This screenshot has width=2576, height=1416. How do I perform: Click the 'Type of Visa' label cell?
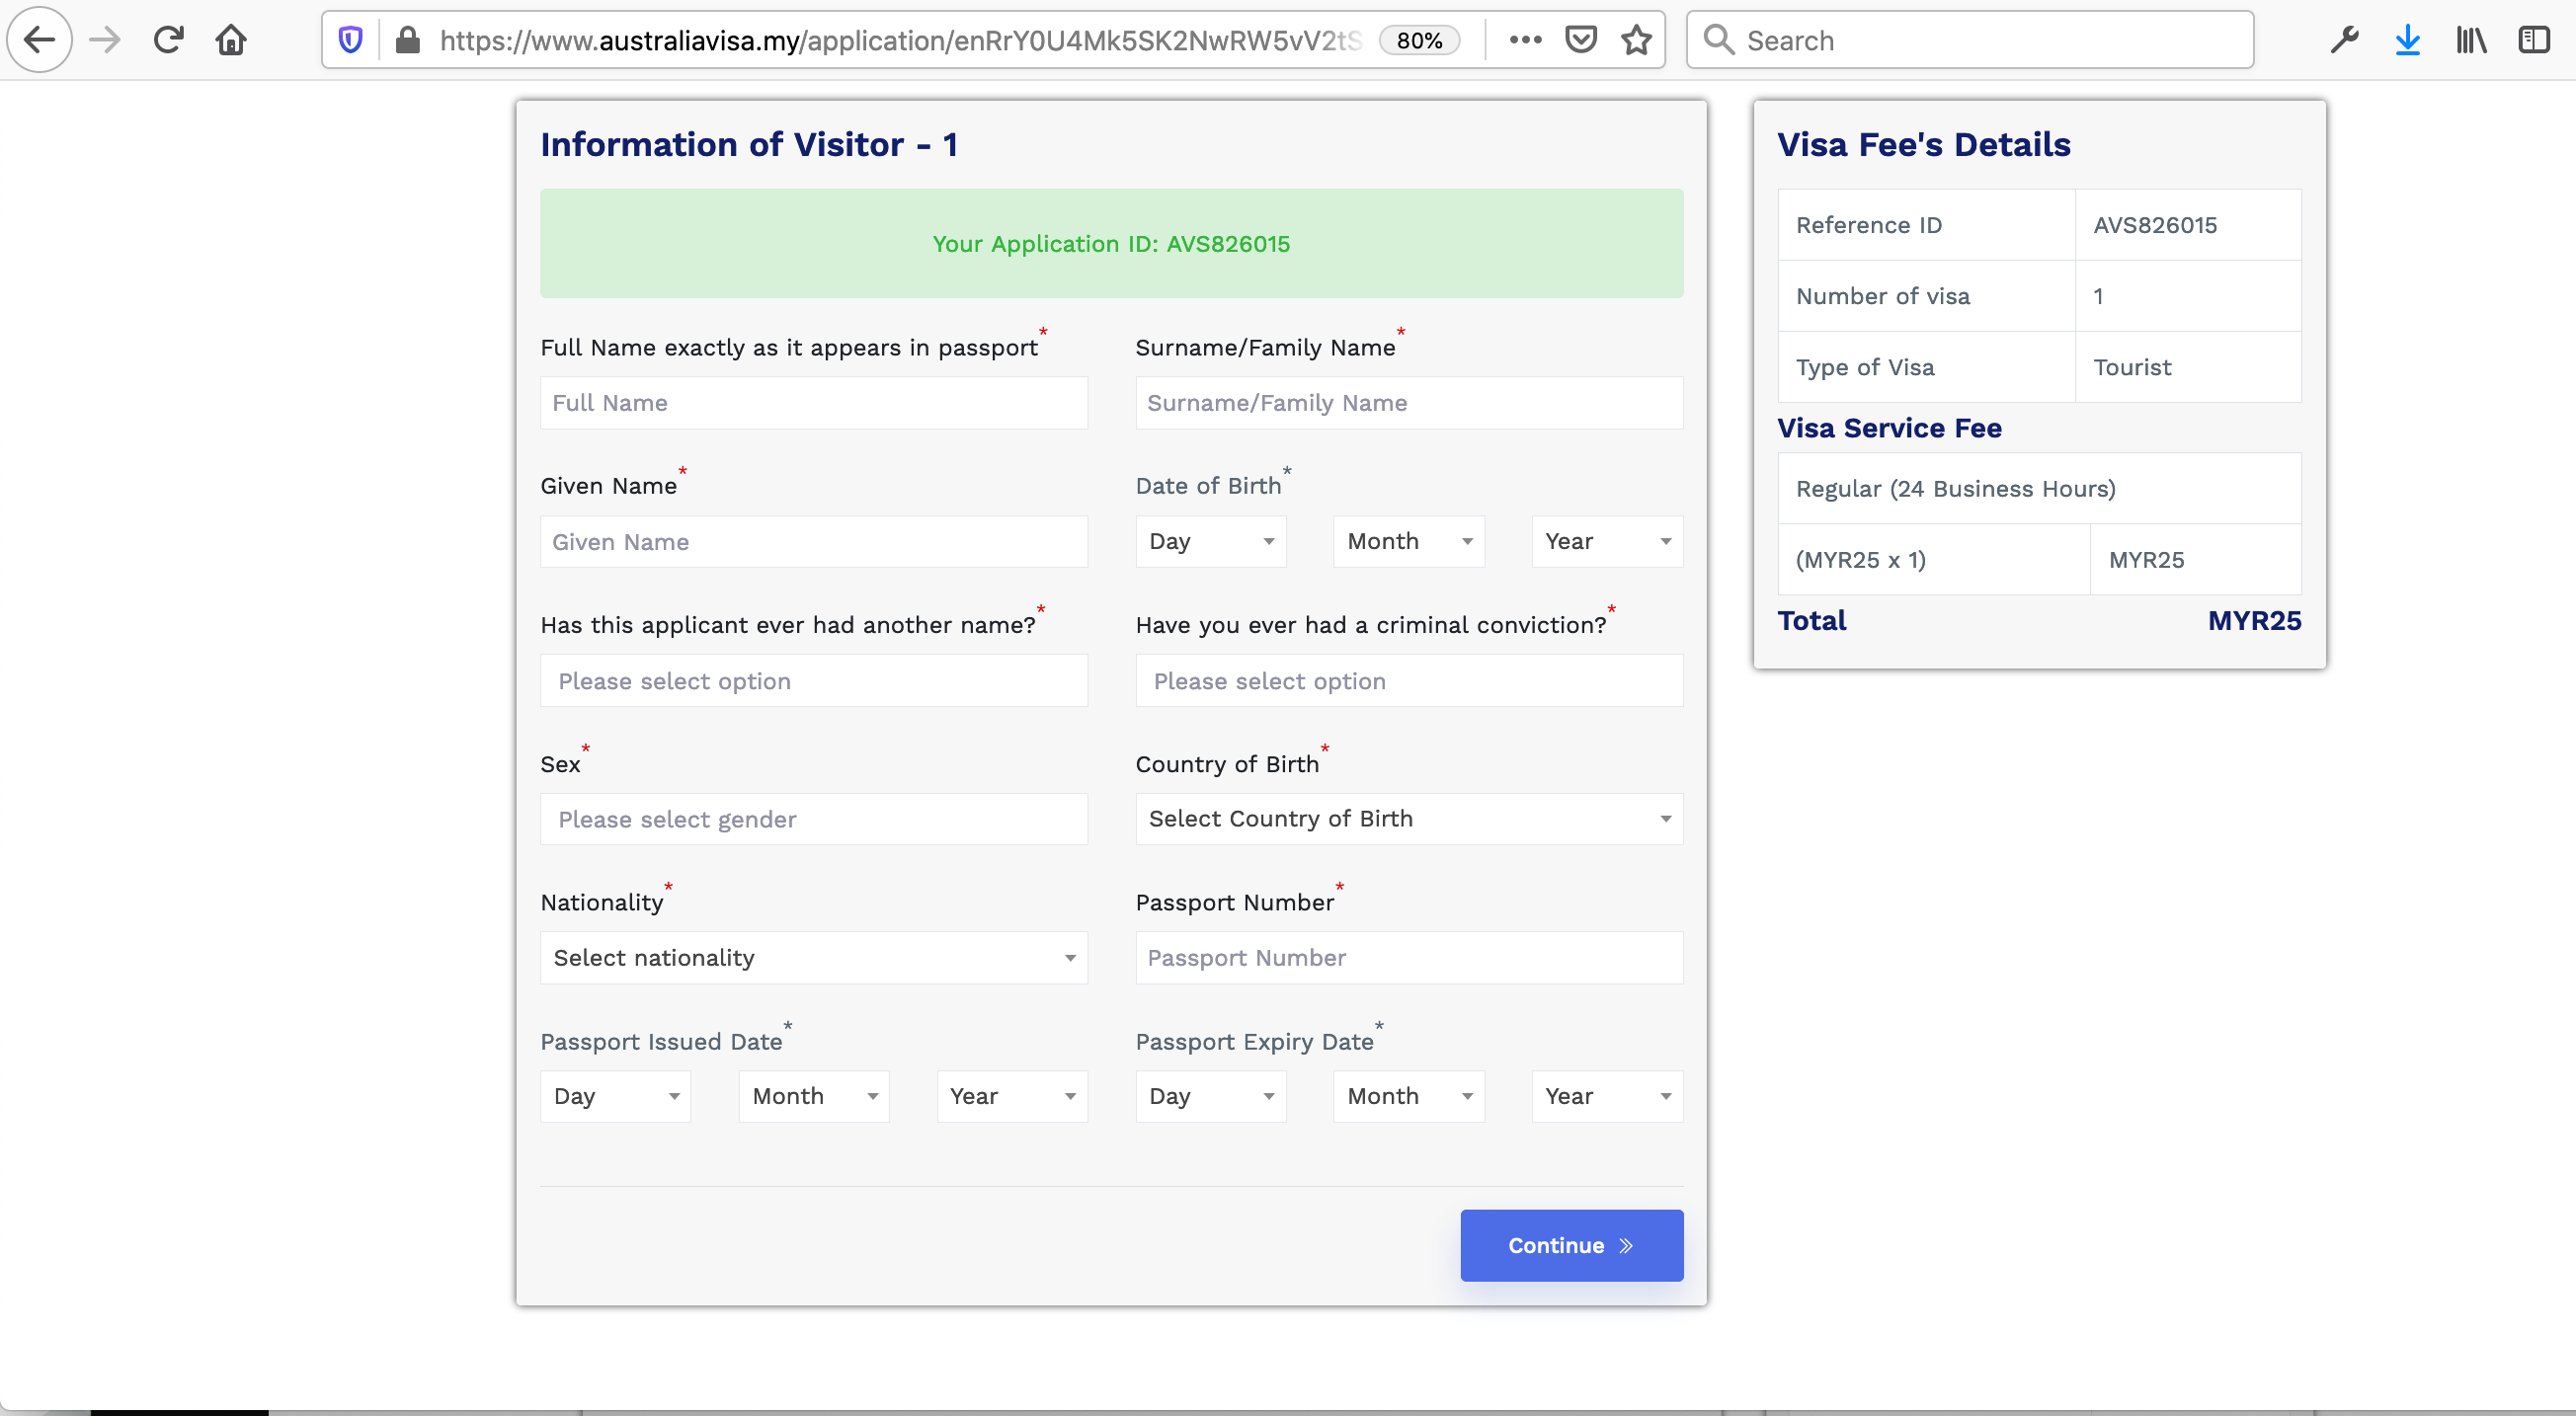[1926, 367]
